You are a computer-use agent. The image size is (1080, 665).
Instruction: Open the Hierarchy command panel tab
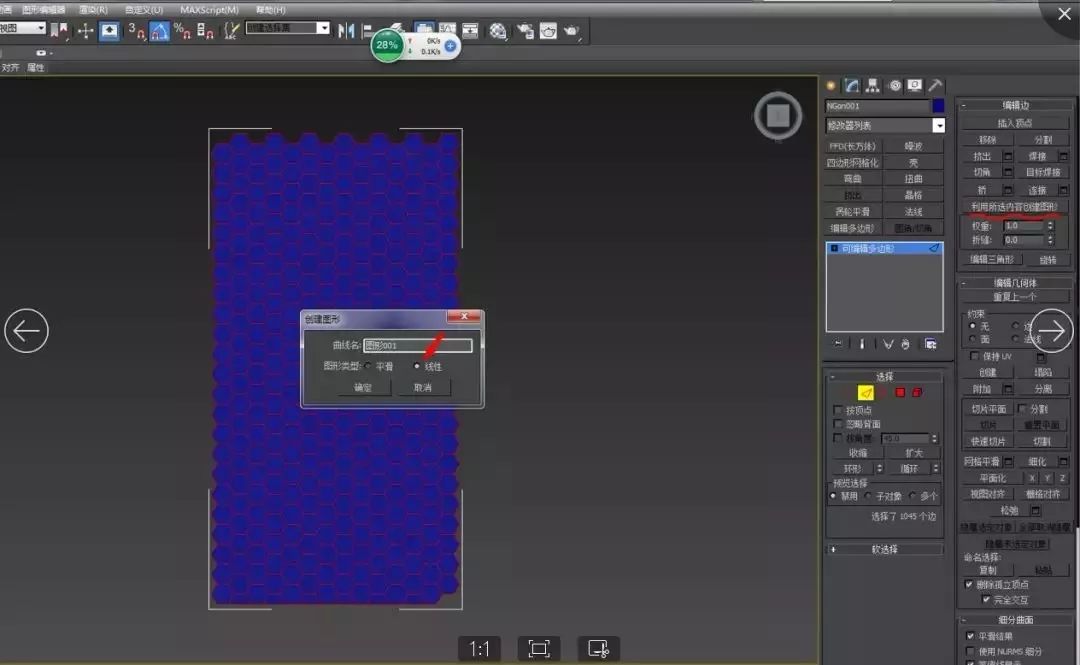click(x=873, y=85)
